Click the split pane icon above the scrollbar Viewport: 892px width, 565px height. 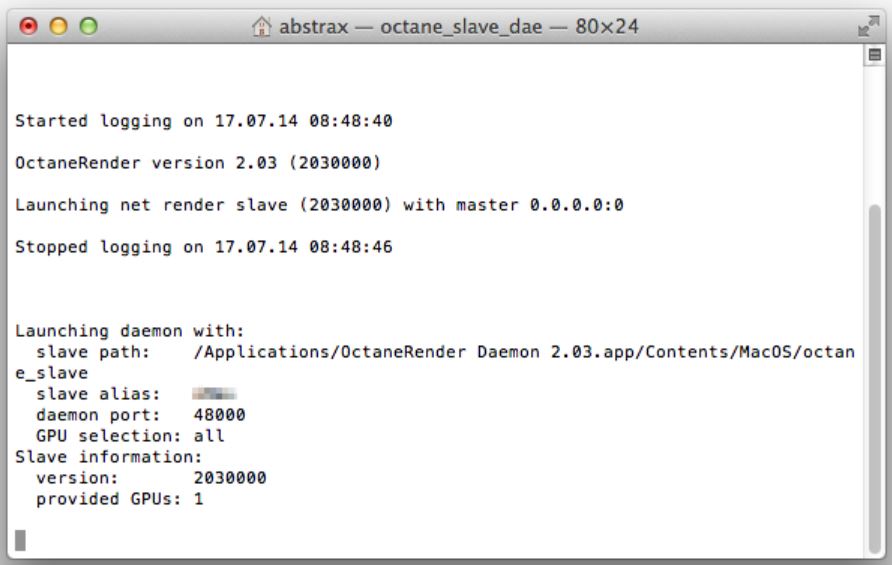click(x=877, y=59)
